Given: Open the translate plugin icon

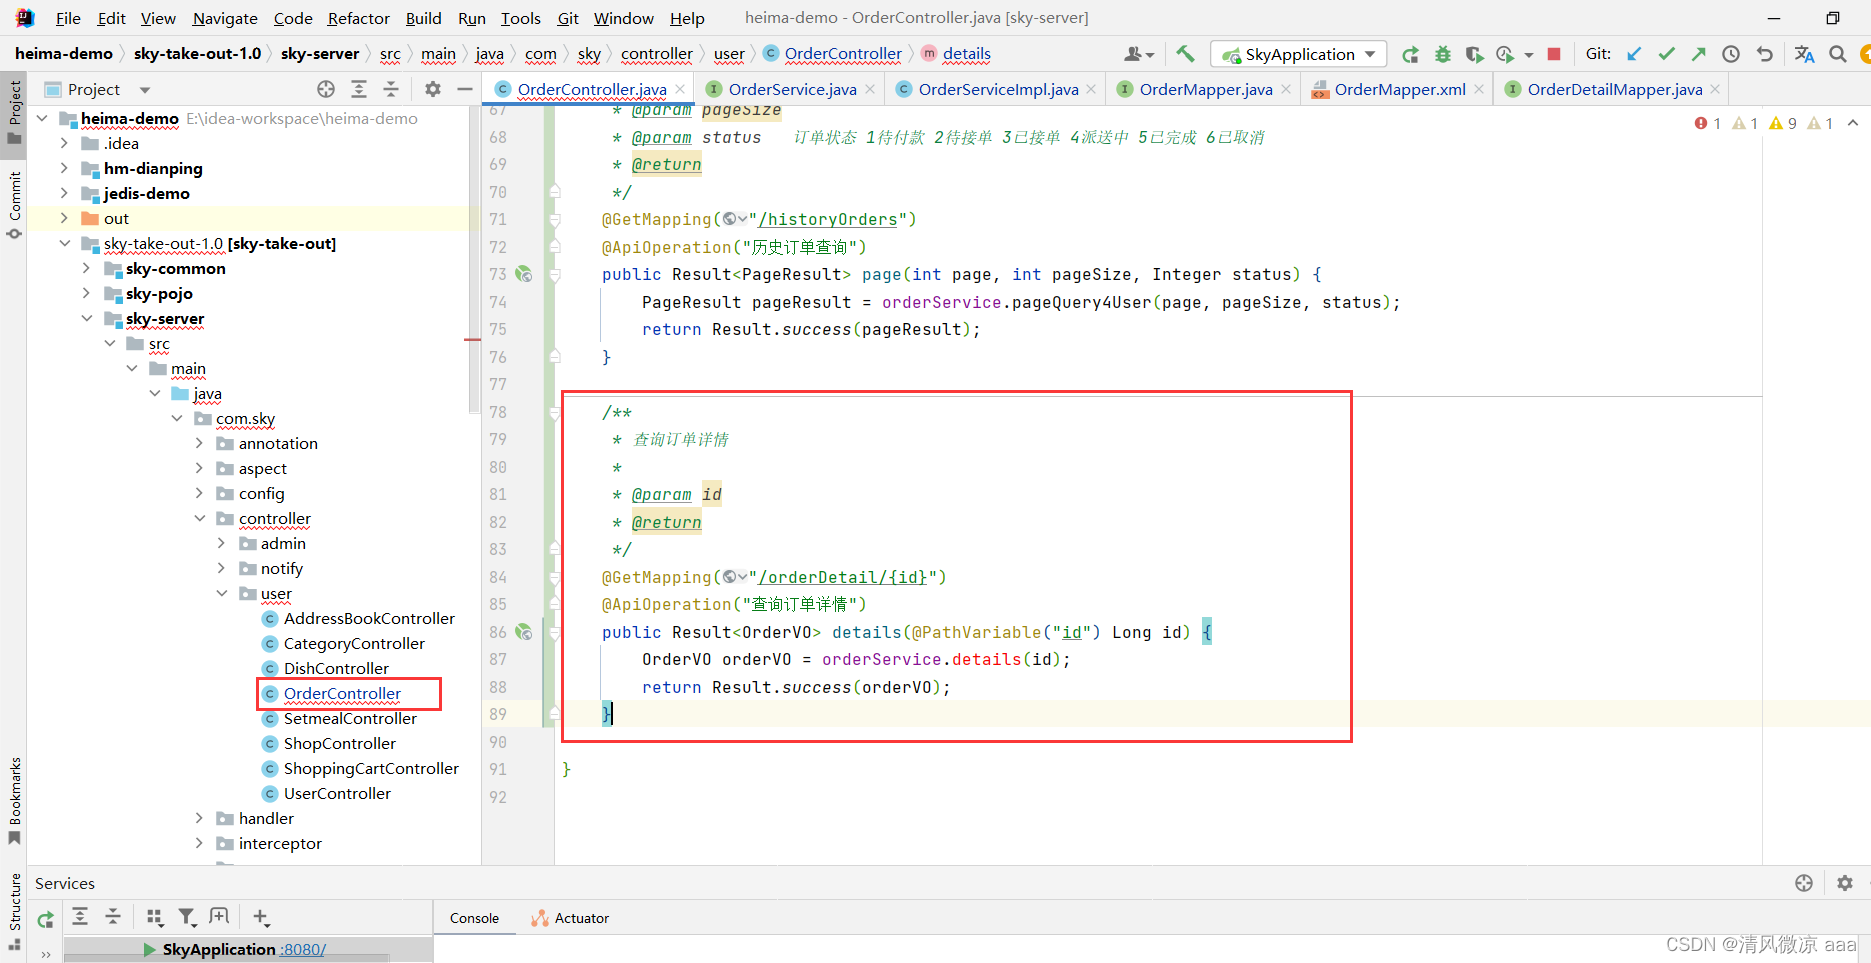Looking at the screenshot, I should pyautogui.click(x=1804, y=54).
